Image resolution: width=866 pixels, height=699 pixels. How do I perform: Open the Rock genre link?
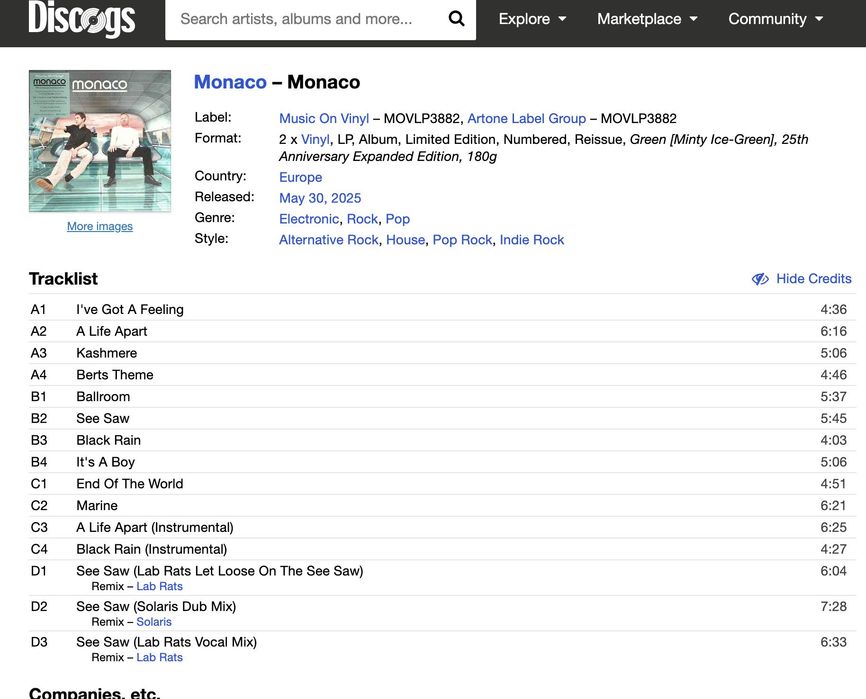pos(362,219)
